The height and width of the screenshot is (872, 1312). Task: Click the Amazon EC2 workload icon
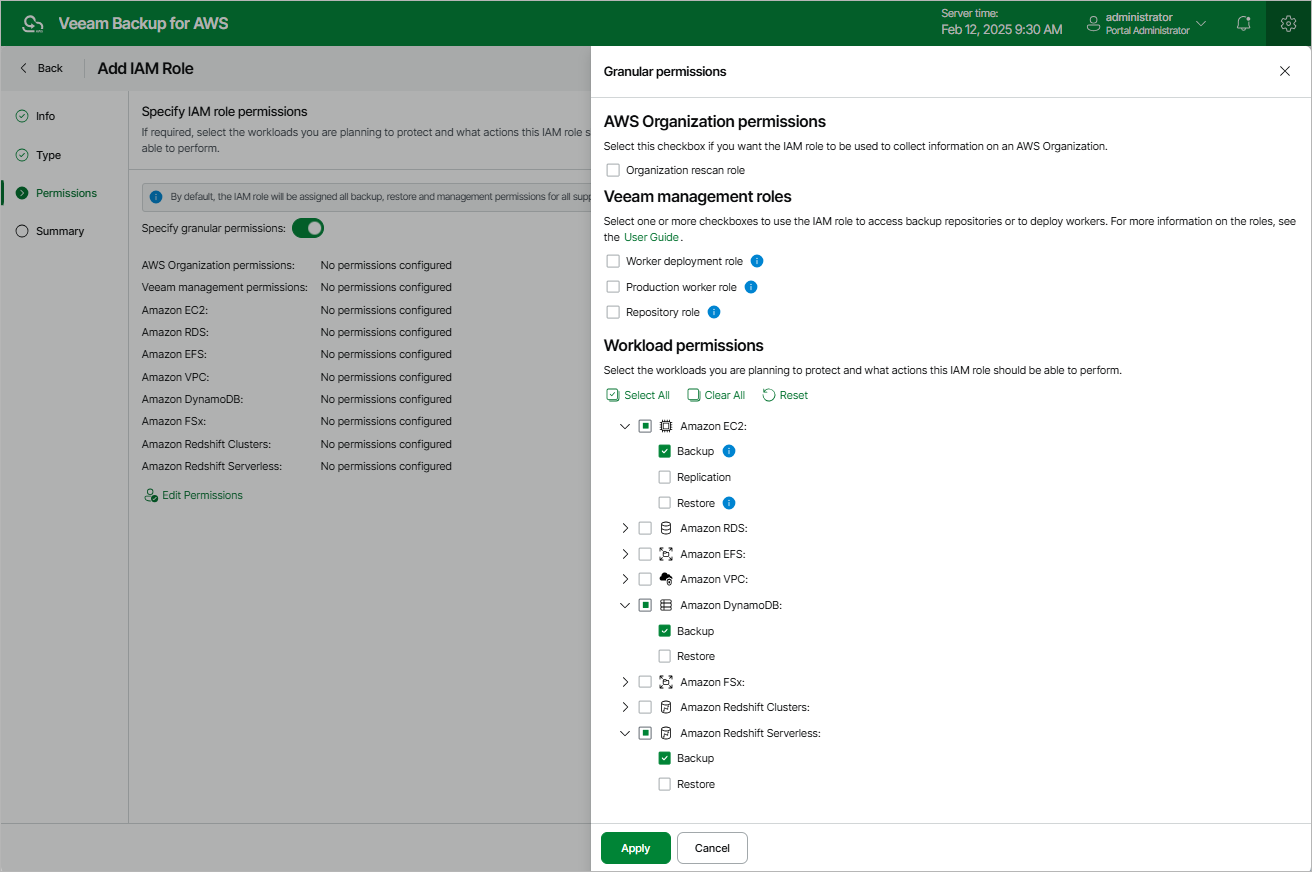666,426
